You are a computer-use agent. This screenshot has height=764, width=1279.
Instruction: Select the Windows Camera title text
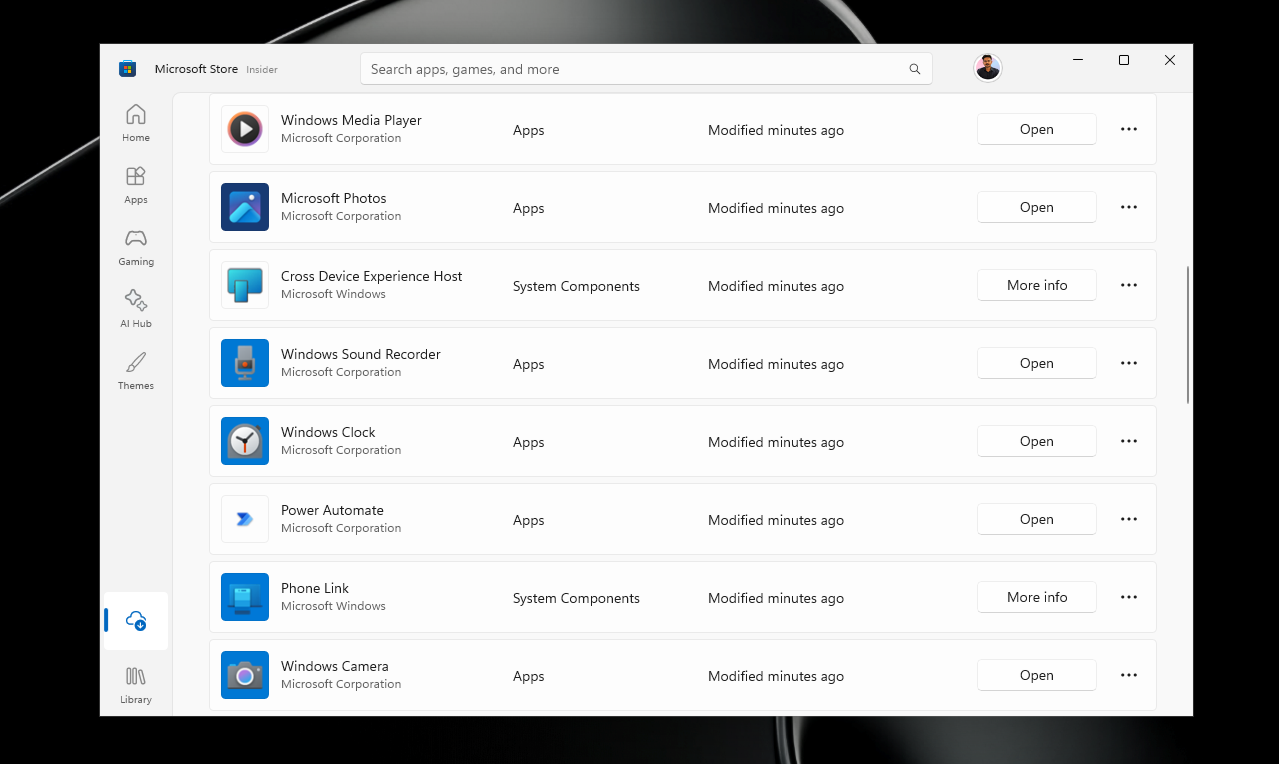click(x=334, y=666)
